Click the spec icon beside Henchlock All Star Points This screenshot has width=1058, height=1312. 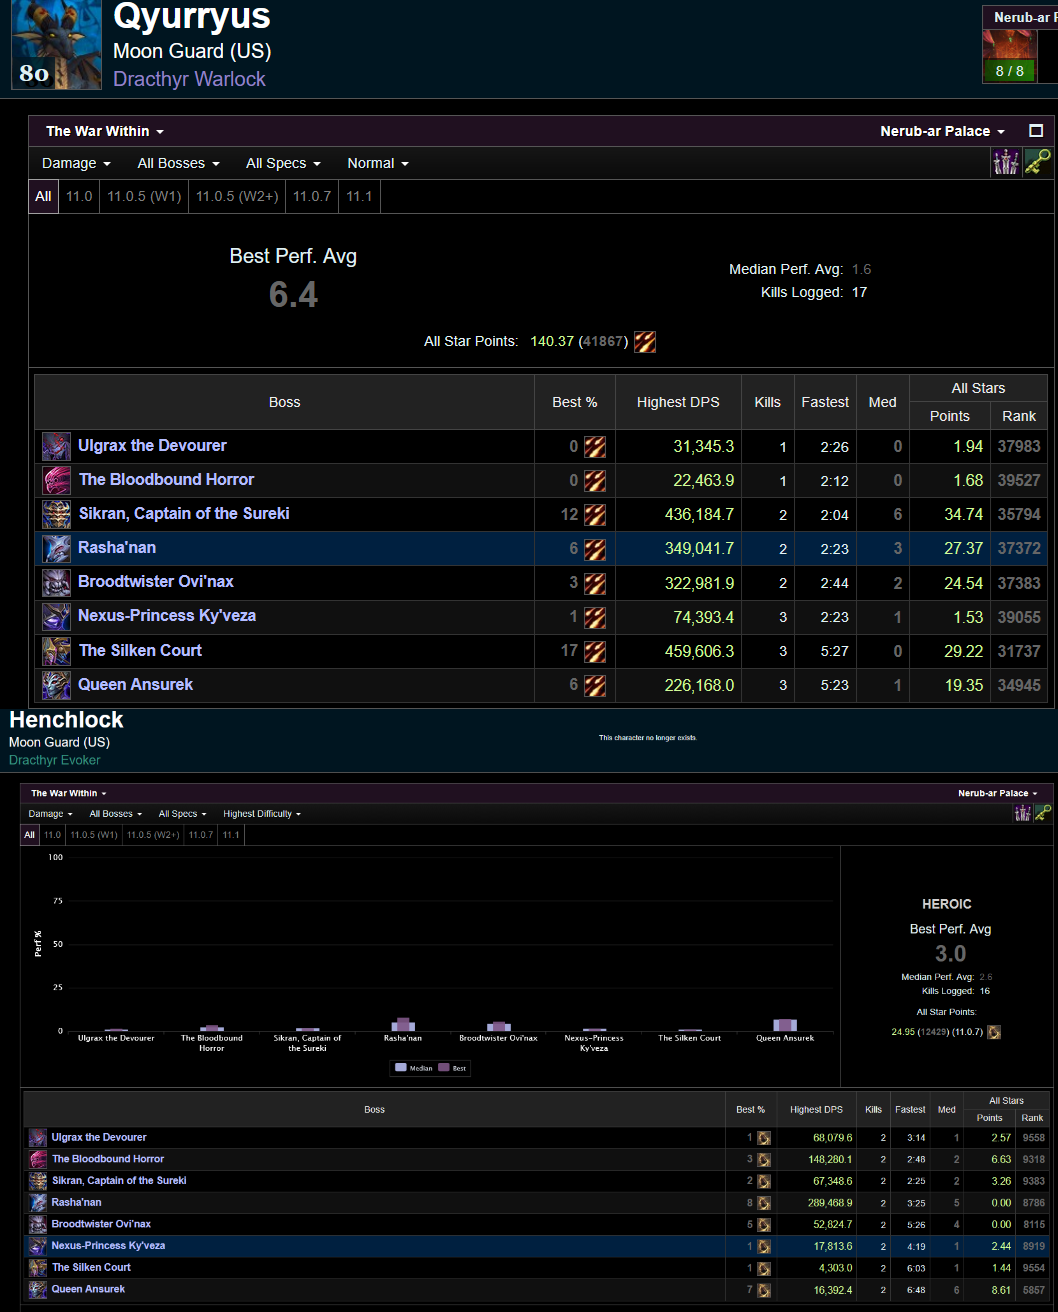[994, 1032]
